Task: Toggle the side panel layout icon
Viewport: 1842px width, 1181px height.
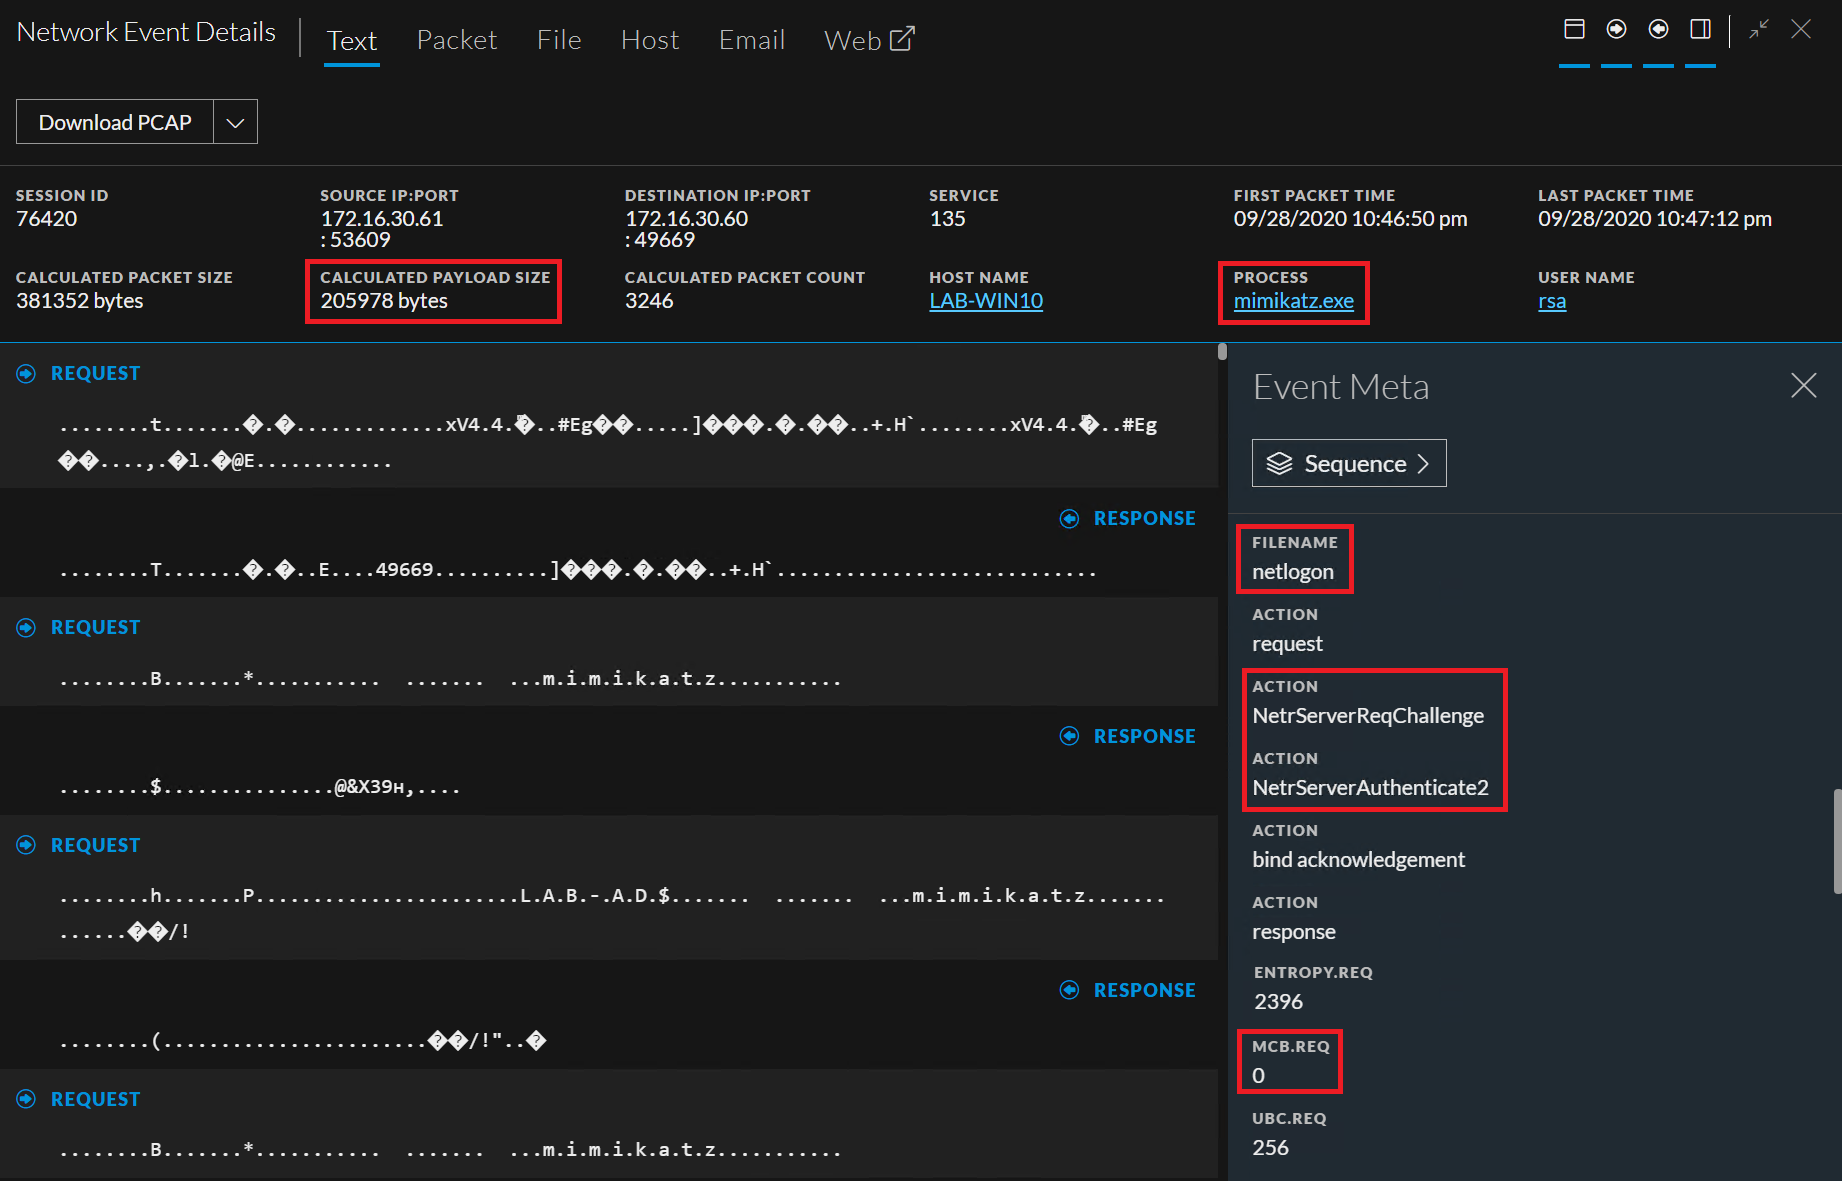Action: 1700,29
